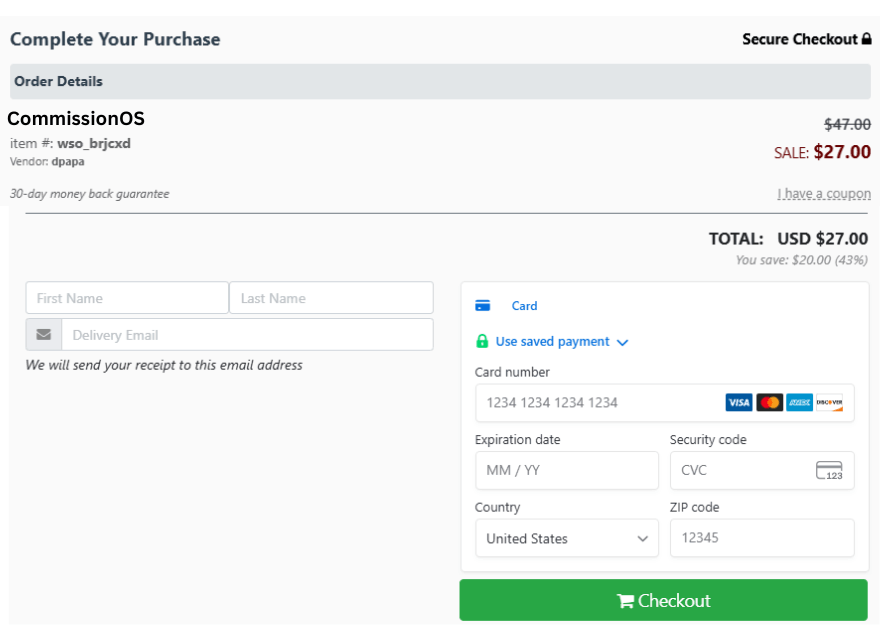
Task: Click the ZIP code input box
Action: (x=762, y=537)
